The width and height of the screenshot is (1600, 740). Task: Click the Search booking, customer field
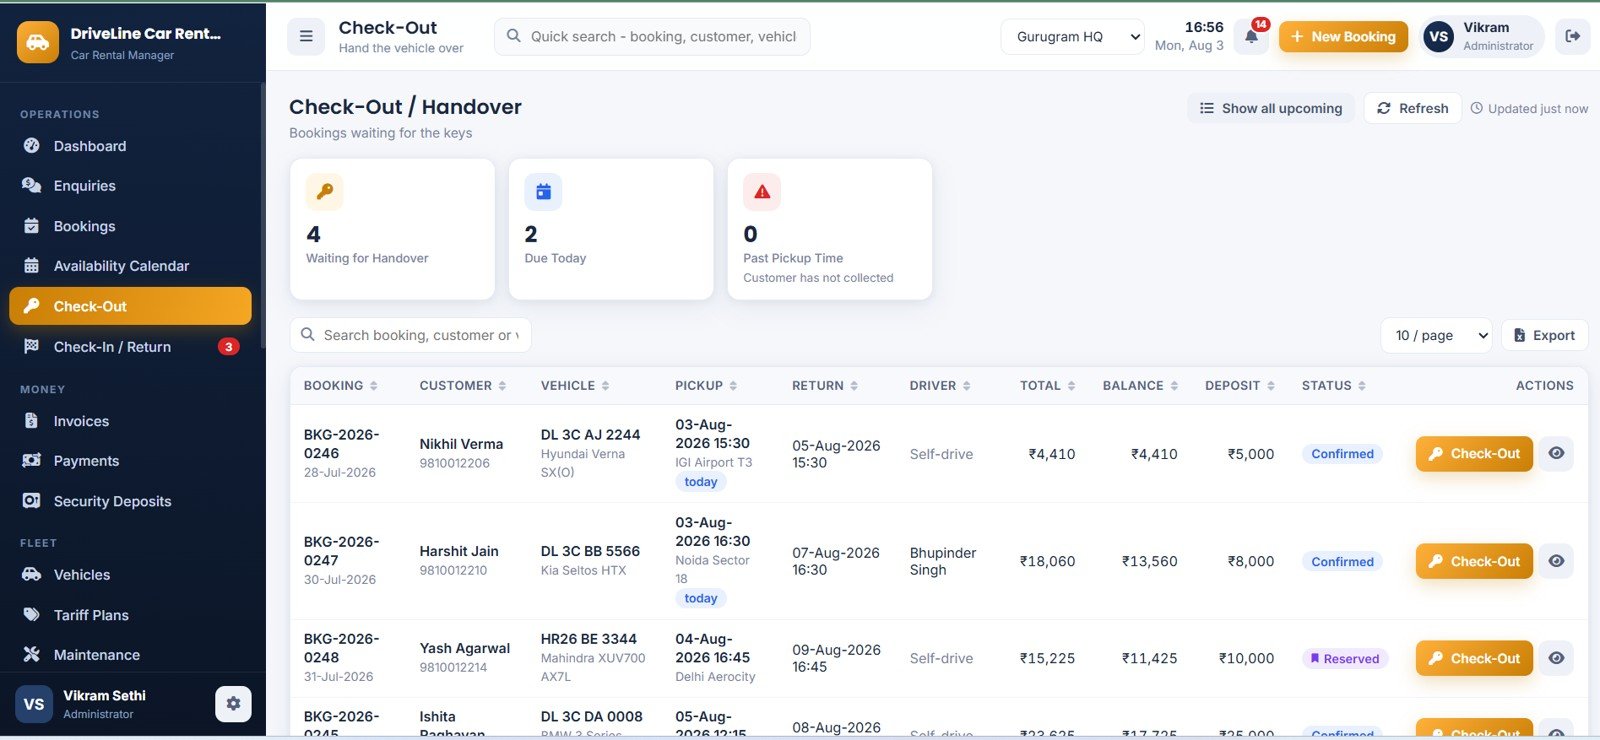click(410, 335)
